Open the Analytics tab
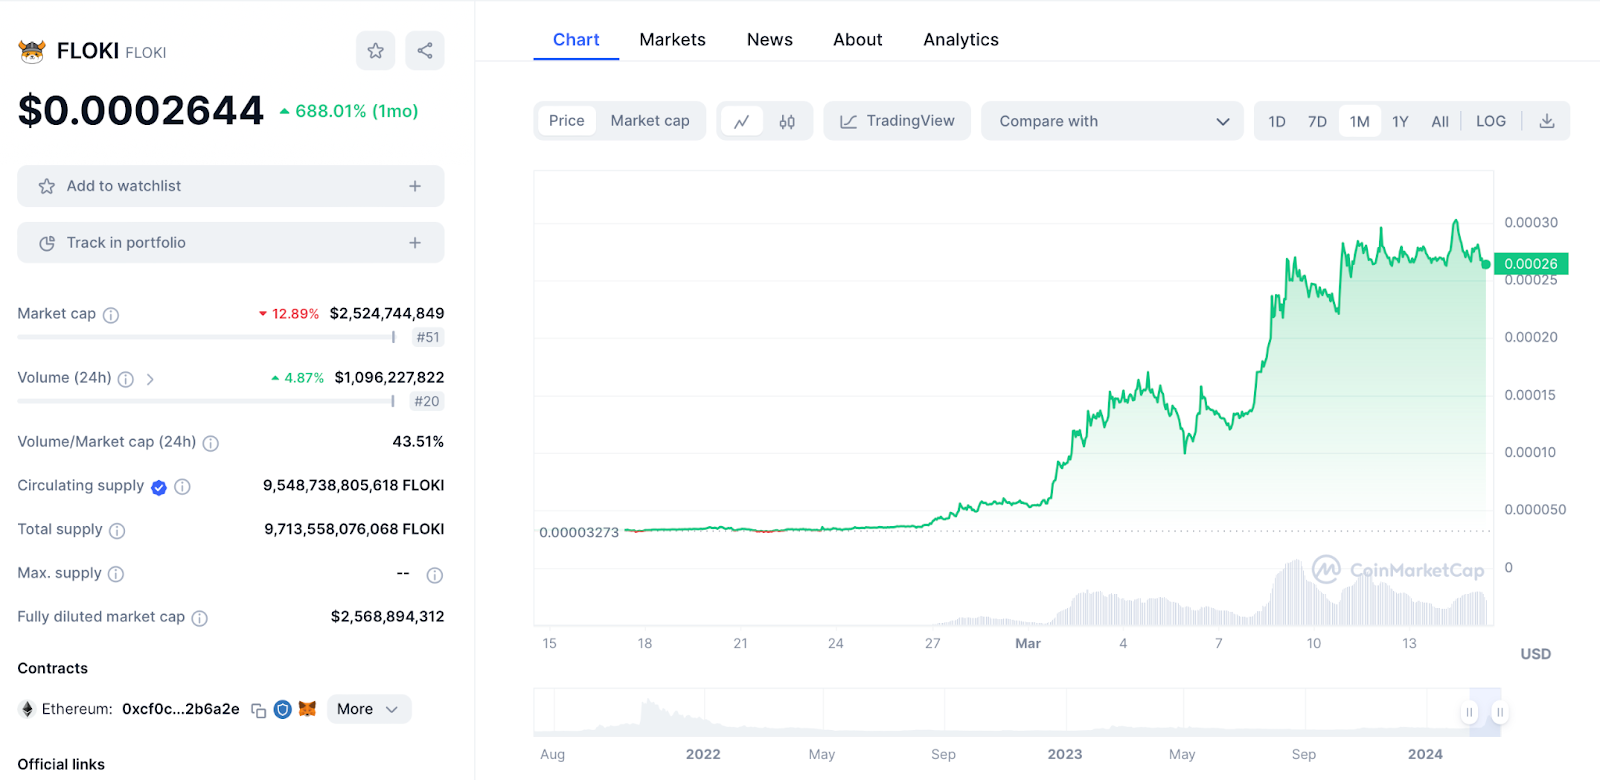The width and height of the screenshot is (1600, 780). [x=961, y=40]
